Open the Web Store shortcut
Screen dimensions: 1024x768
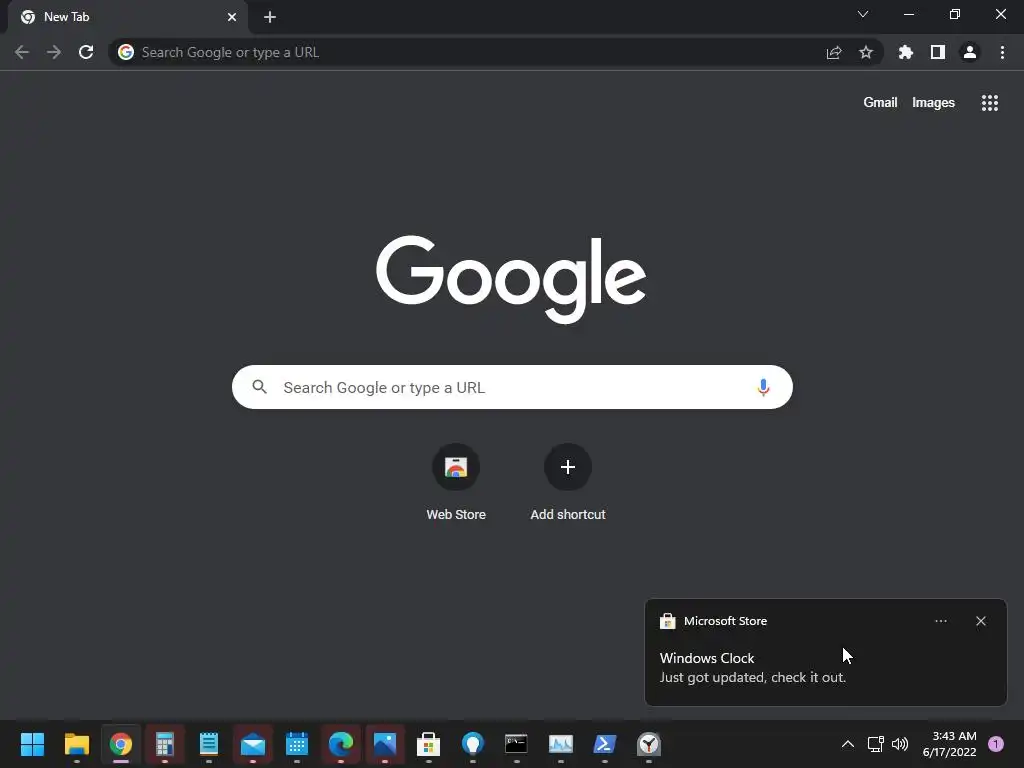point(456,483)
